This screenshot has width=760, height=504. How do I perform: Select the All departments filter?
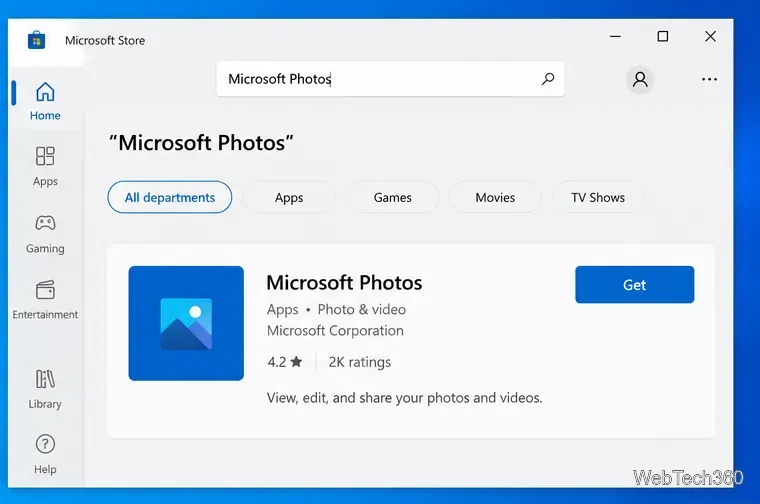pyautogui.click(x=170, y=197)
